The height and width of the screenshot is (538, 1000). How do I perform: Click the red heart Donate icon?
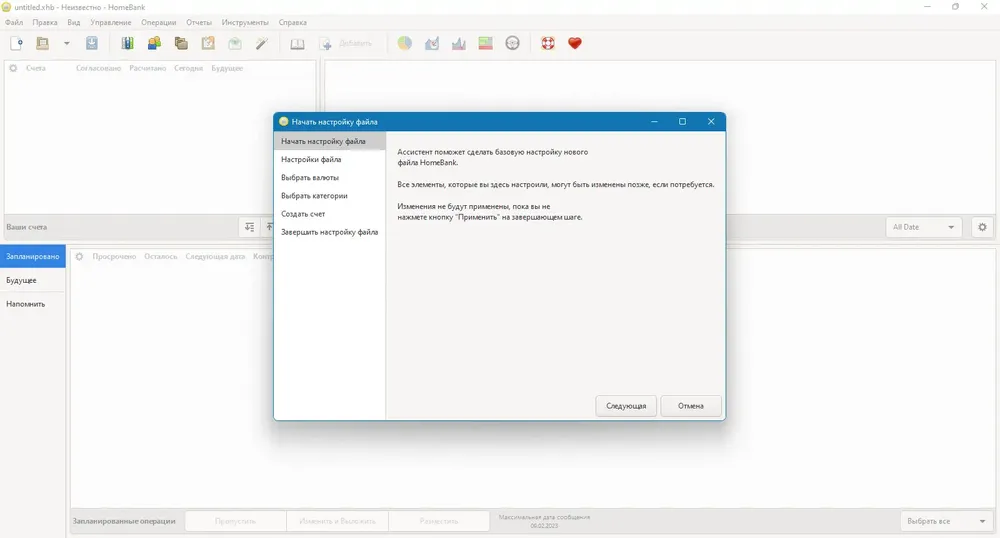[575, 43]
